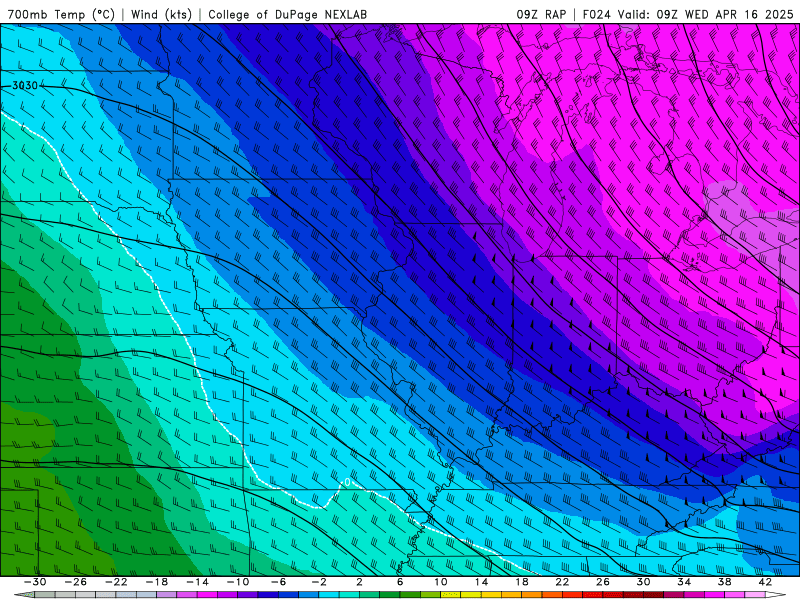The height and width of the screenshot is (600, 800).
Task: Click the "42" color scale label
Action: 765,582
